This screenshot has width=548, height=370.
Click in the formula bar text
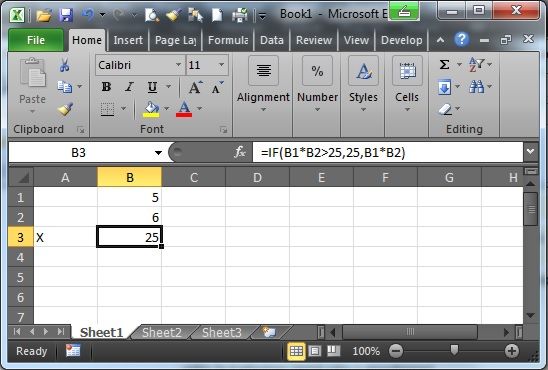click(x=333, y=153)
